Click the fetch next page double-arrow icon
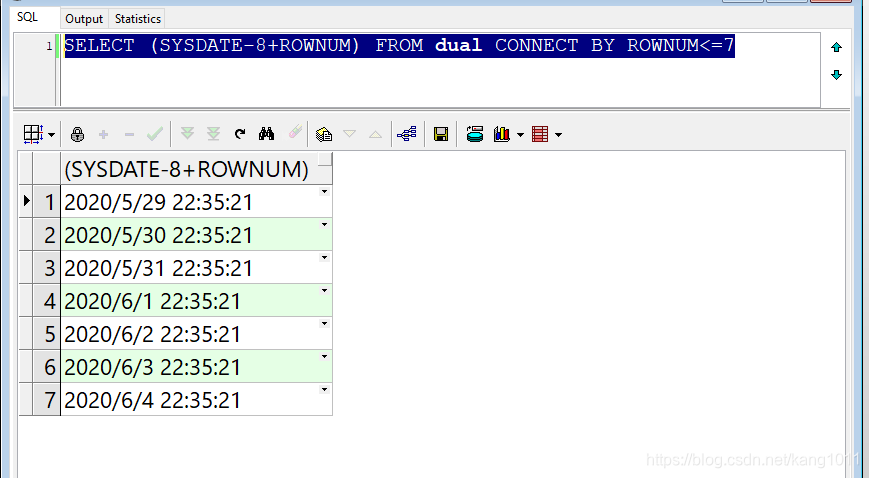The height and width of the screenshot is (478, 869). coord(187,133)
